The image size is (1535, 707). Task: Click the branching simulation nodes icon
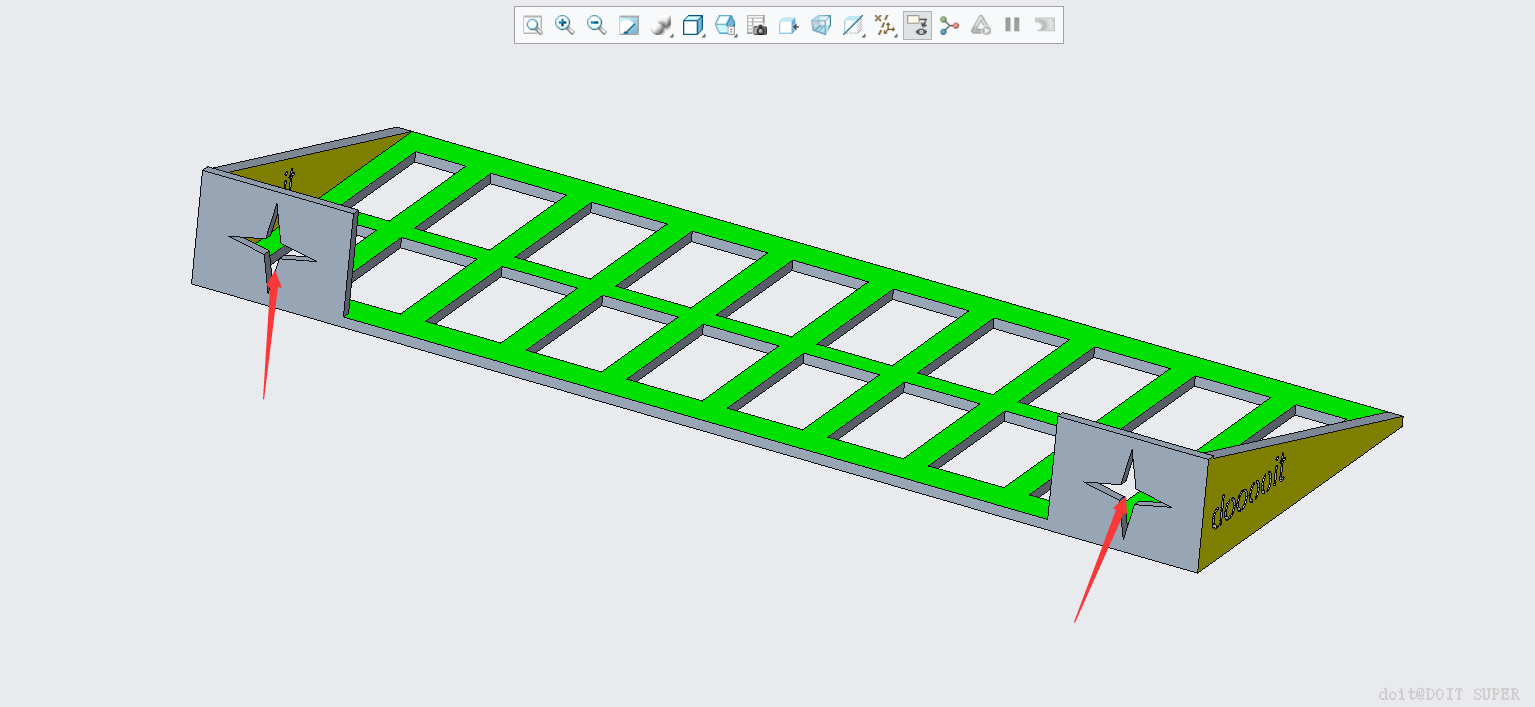coord(949,25)
